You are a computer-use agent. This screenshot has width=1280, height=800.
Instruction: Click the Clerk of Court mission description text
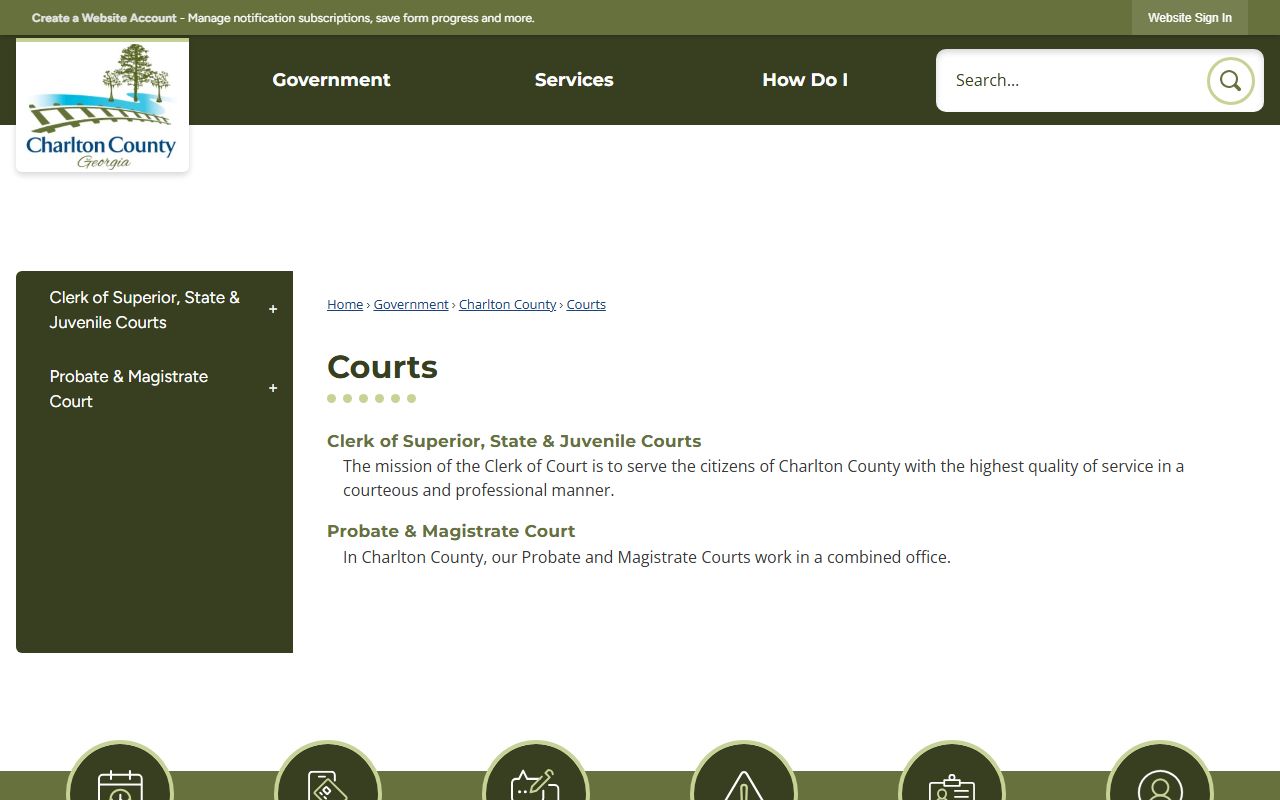tap(763, 478)
